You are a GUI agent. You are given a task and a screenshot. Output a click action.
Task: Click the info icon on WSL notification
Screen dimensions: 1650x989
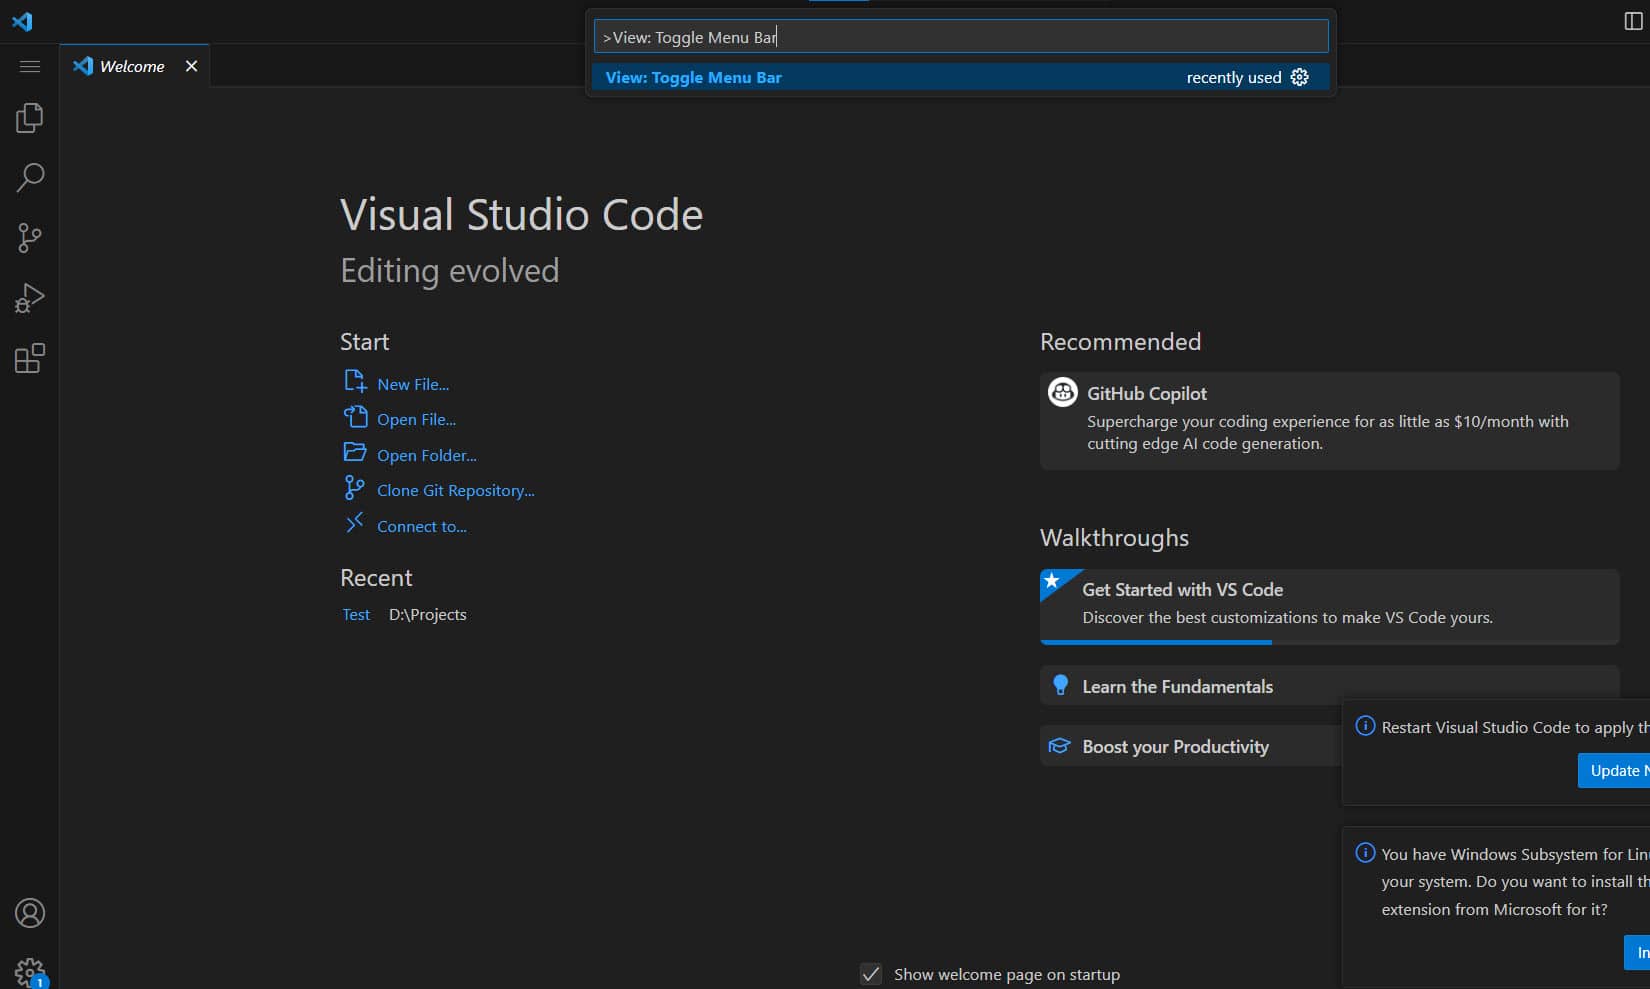[x=1365, y=853]
